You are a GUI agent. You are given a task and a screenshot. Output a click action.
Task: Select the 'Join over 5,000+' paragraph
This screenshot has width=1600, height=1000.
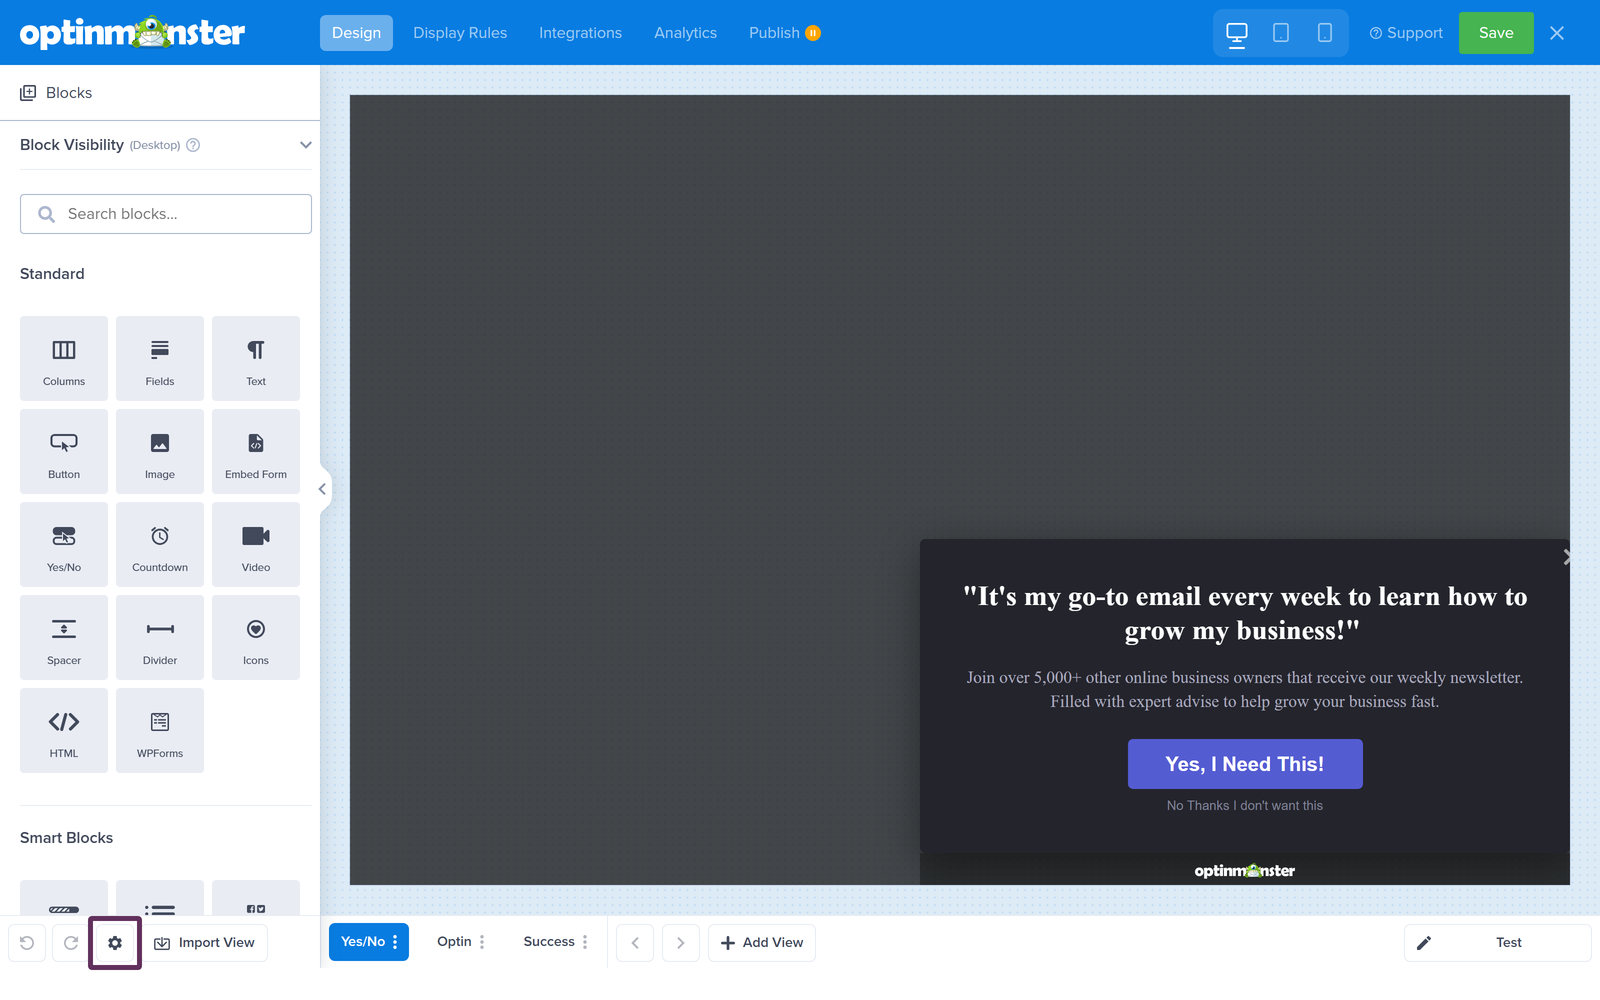coord(1245,690)
